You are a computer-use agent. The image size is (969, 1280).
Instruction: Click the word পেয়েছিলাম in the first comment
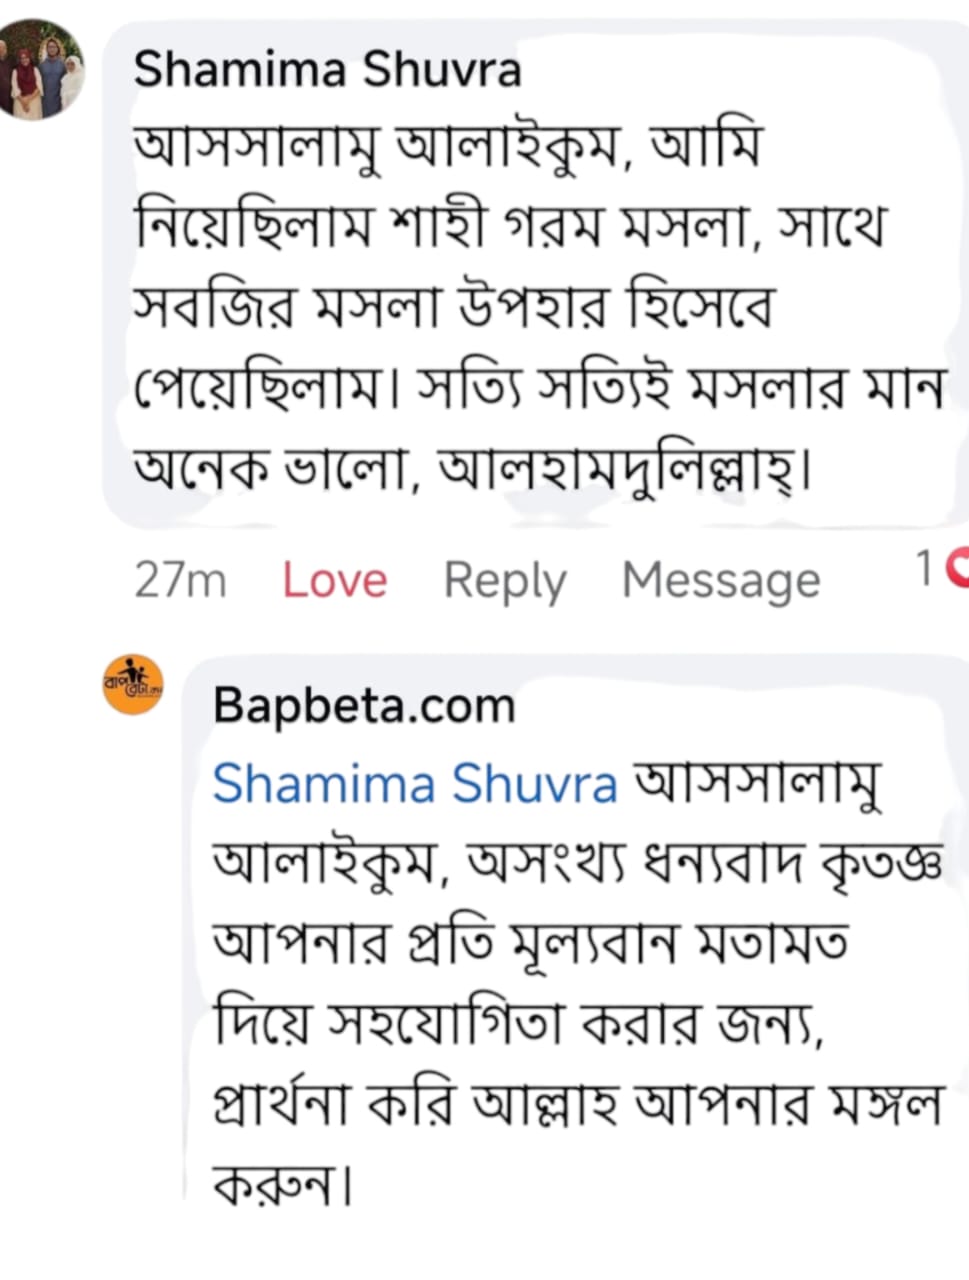coord(262,388)
